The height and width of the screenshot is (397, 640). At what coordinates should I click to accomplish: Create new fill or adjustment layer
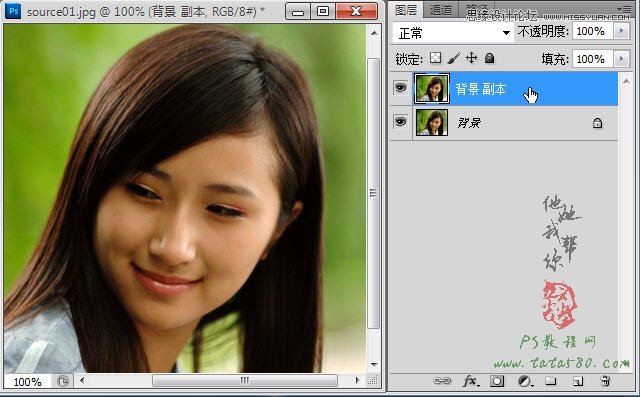pyautogui.click(x=525, y=381)
